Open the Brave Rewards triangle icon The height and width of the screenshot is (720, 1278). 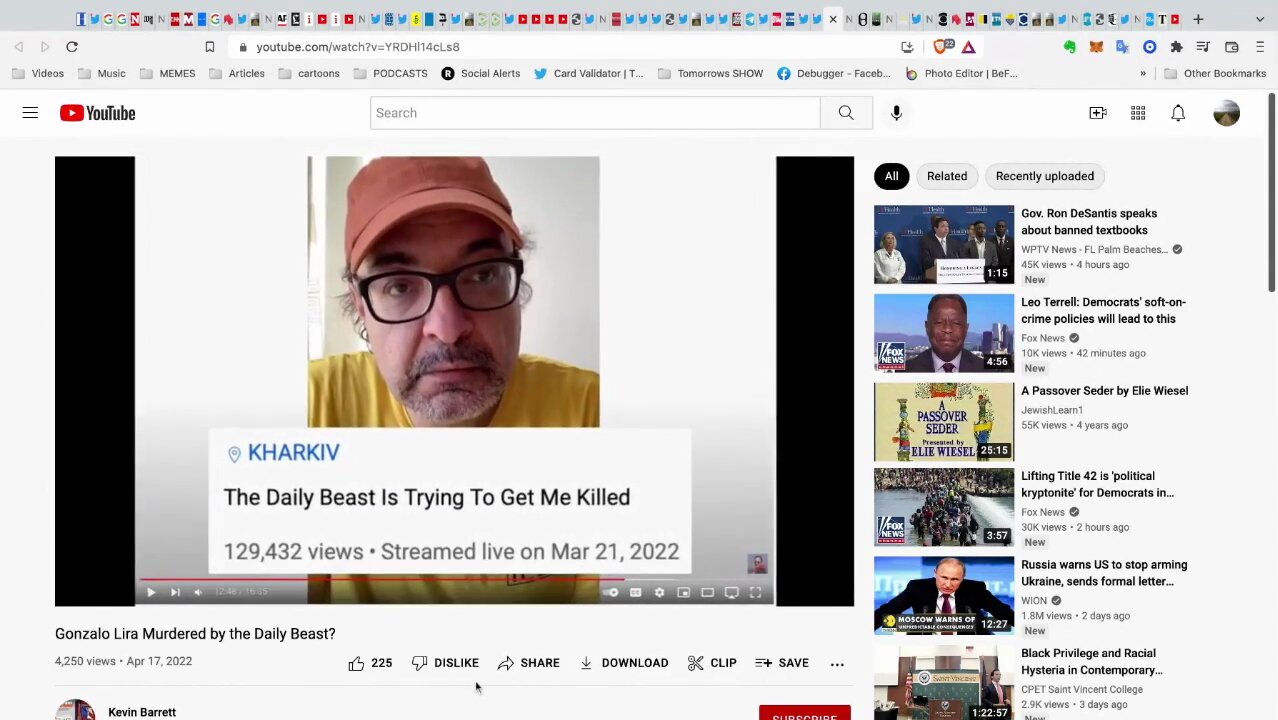tap(968, 47)
